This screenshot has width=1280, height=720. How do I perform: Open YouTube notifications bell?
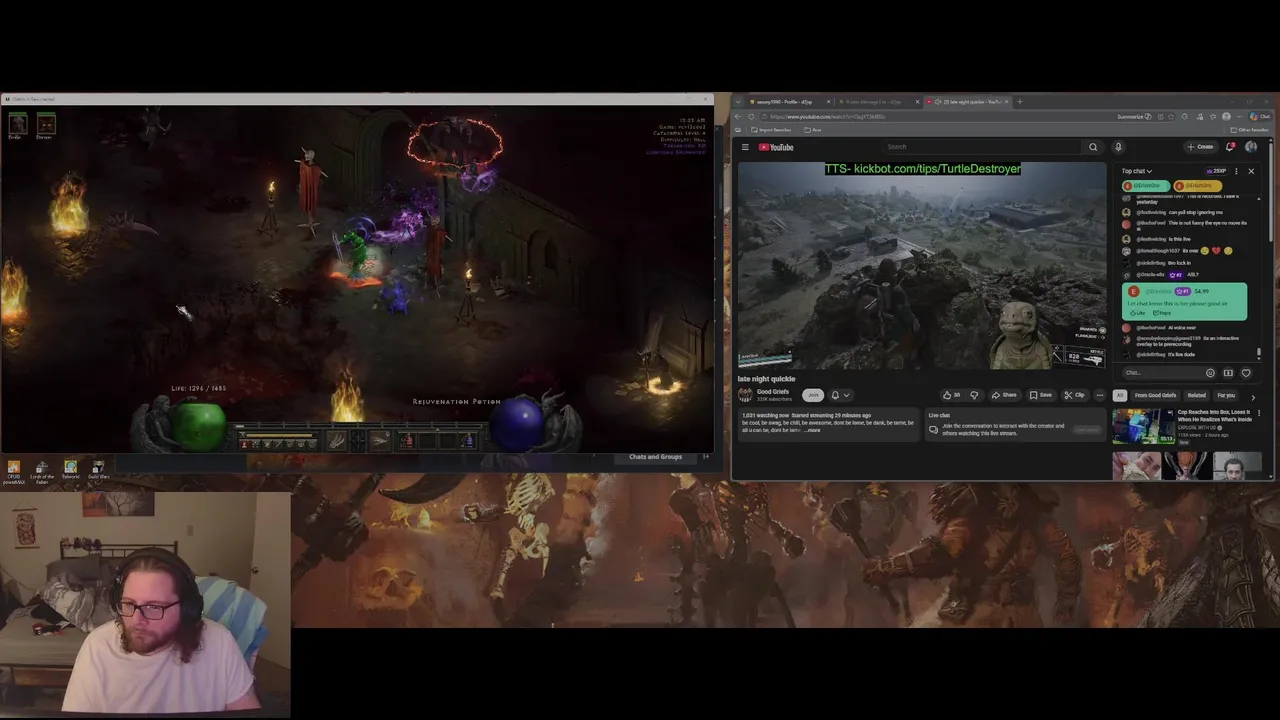tap(1230, 147)
